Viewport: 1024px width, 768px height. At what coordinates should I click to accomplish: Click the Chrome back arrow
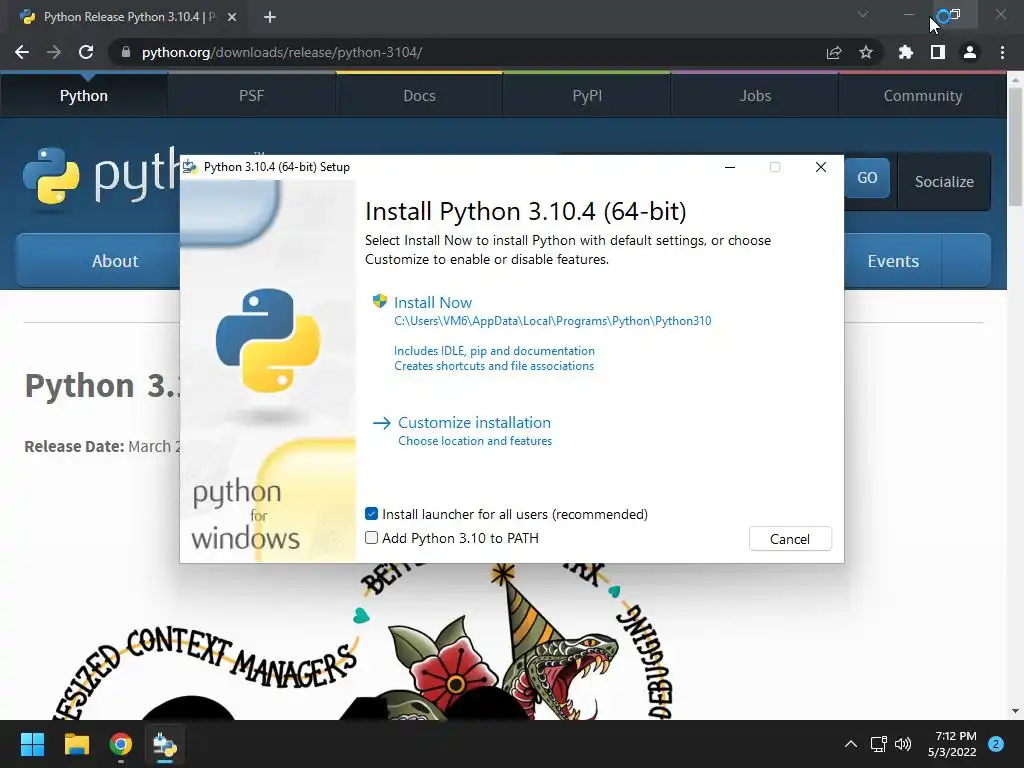point(22,52)
